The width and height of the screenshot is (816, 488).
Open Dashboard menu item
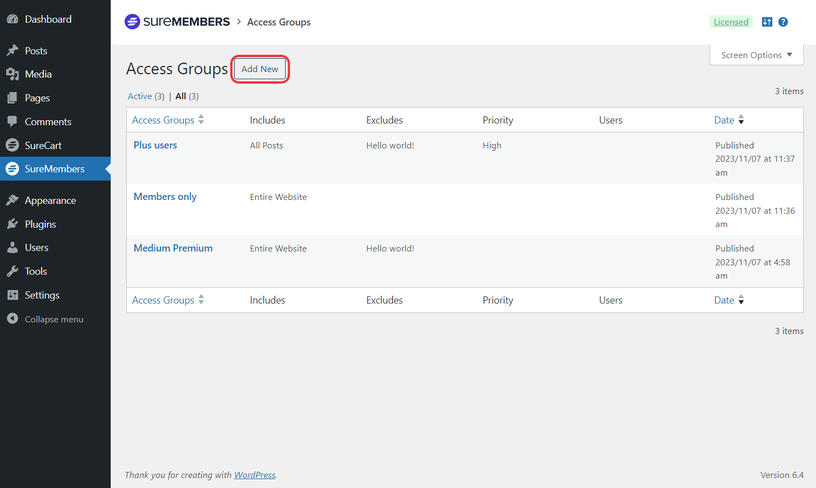point(55,19)
